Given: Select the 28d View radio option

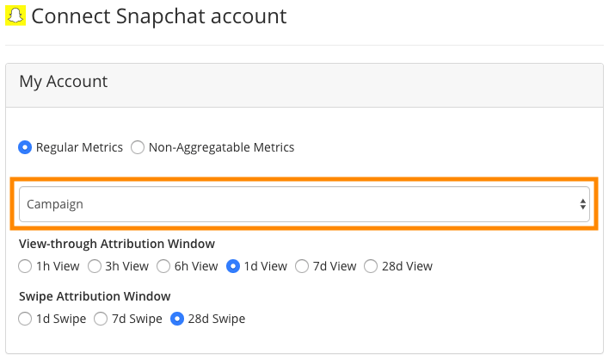Looking at the screenshot, I should (371, 266).
